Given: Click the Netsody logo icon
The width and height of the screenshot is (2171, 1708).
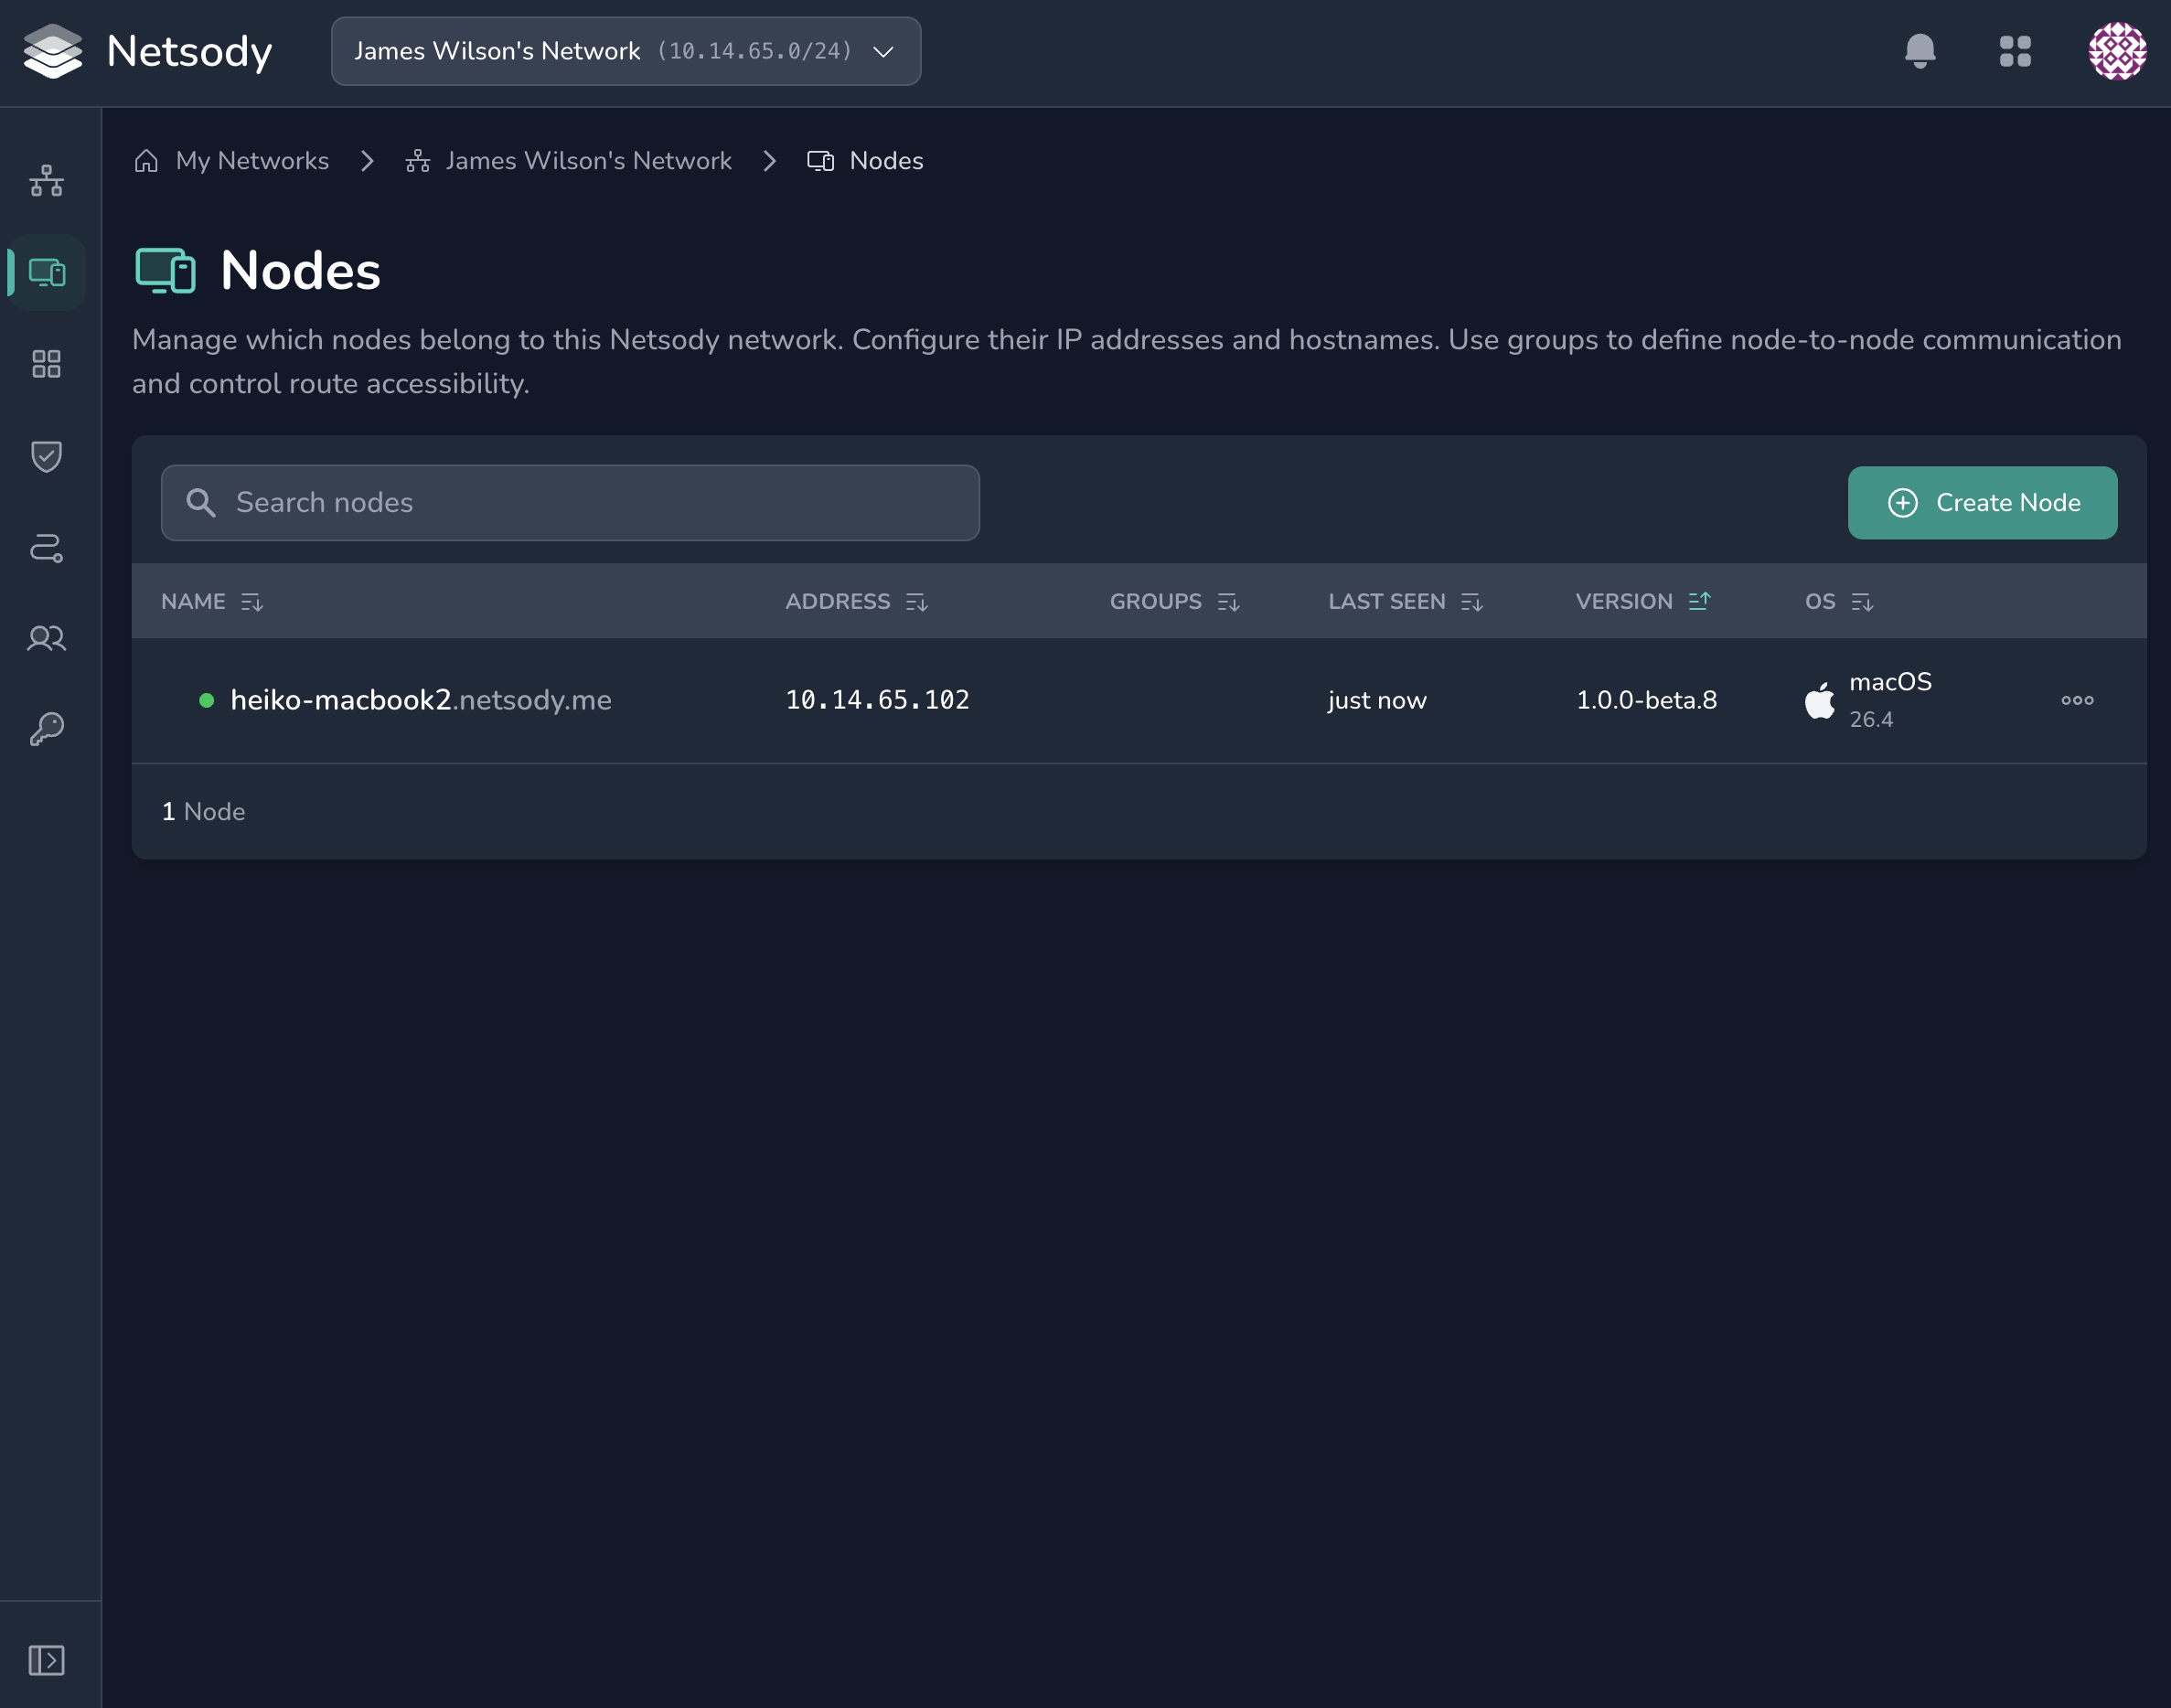Looking at the screenshot, I should [53, 51].
